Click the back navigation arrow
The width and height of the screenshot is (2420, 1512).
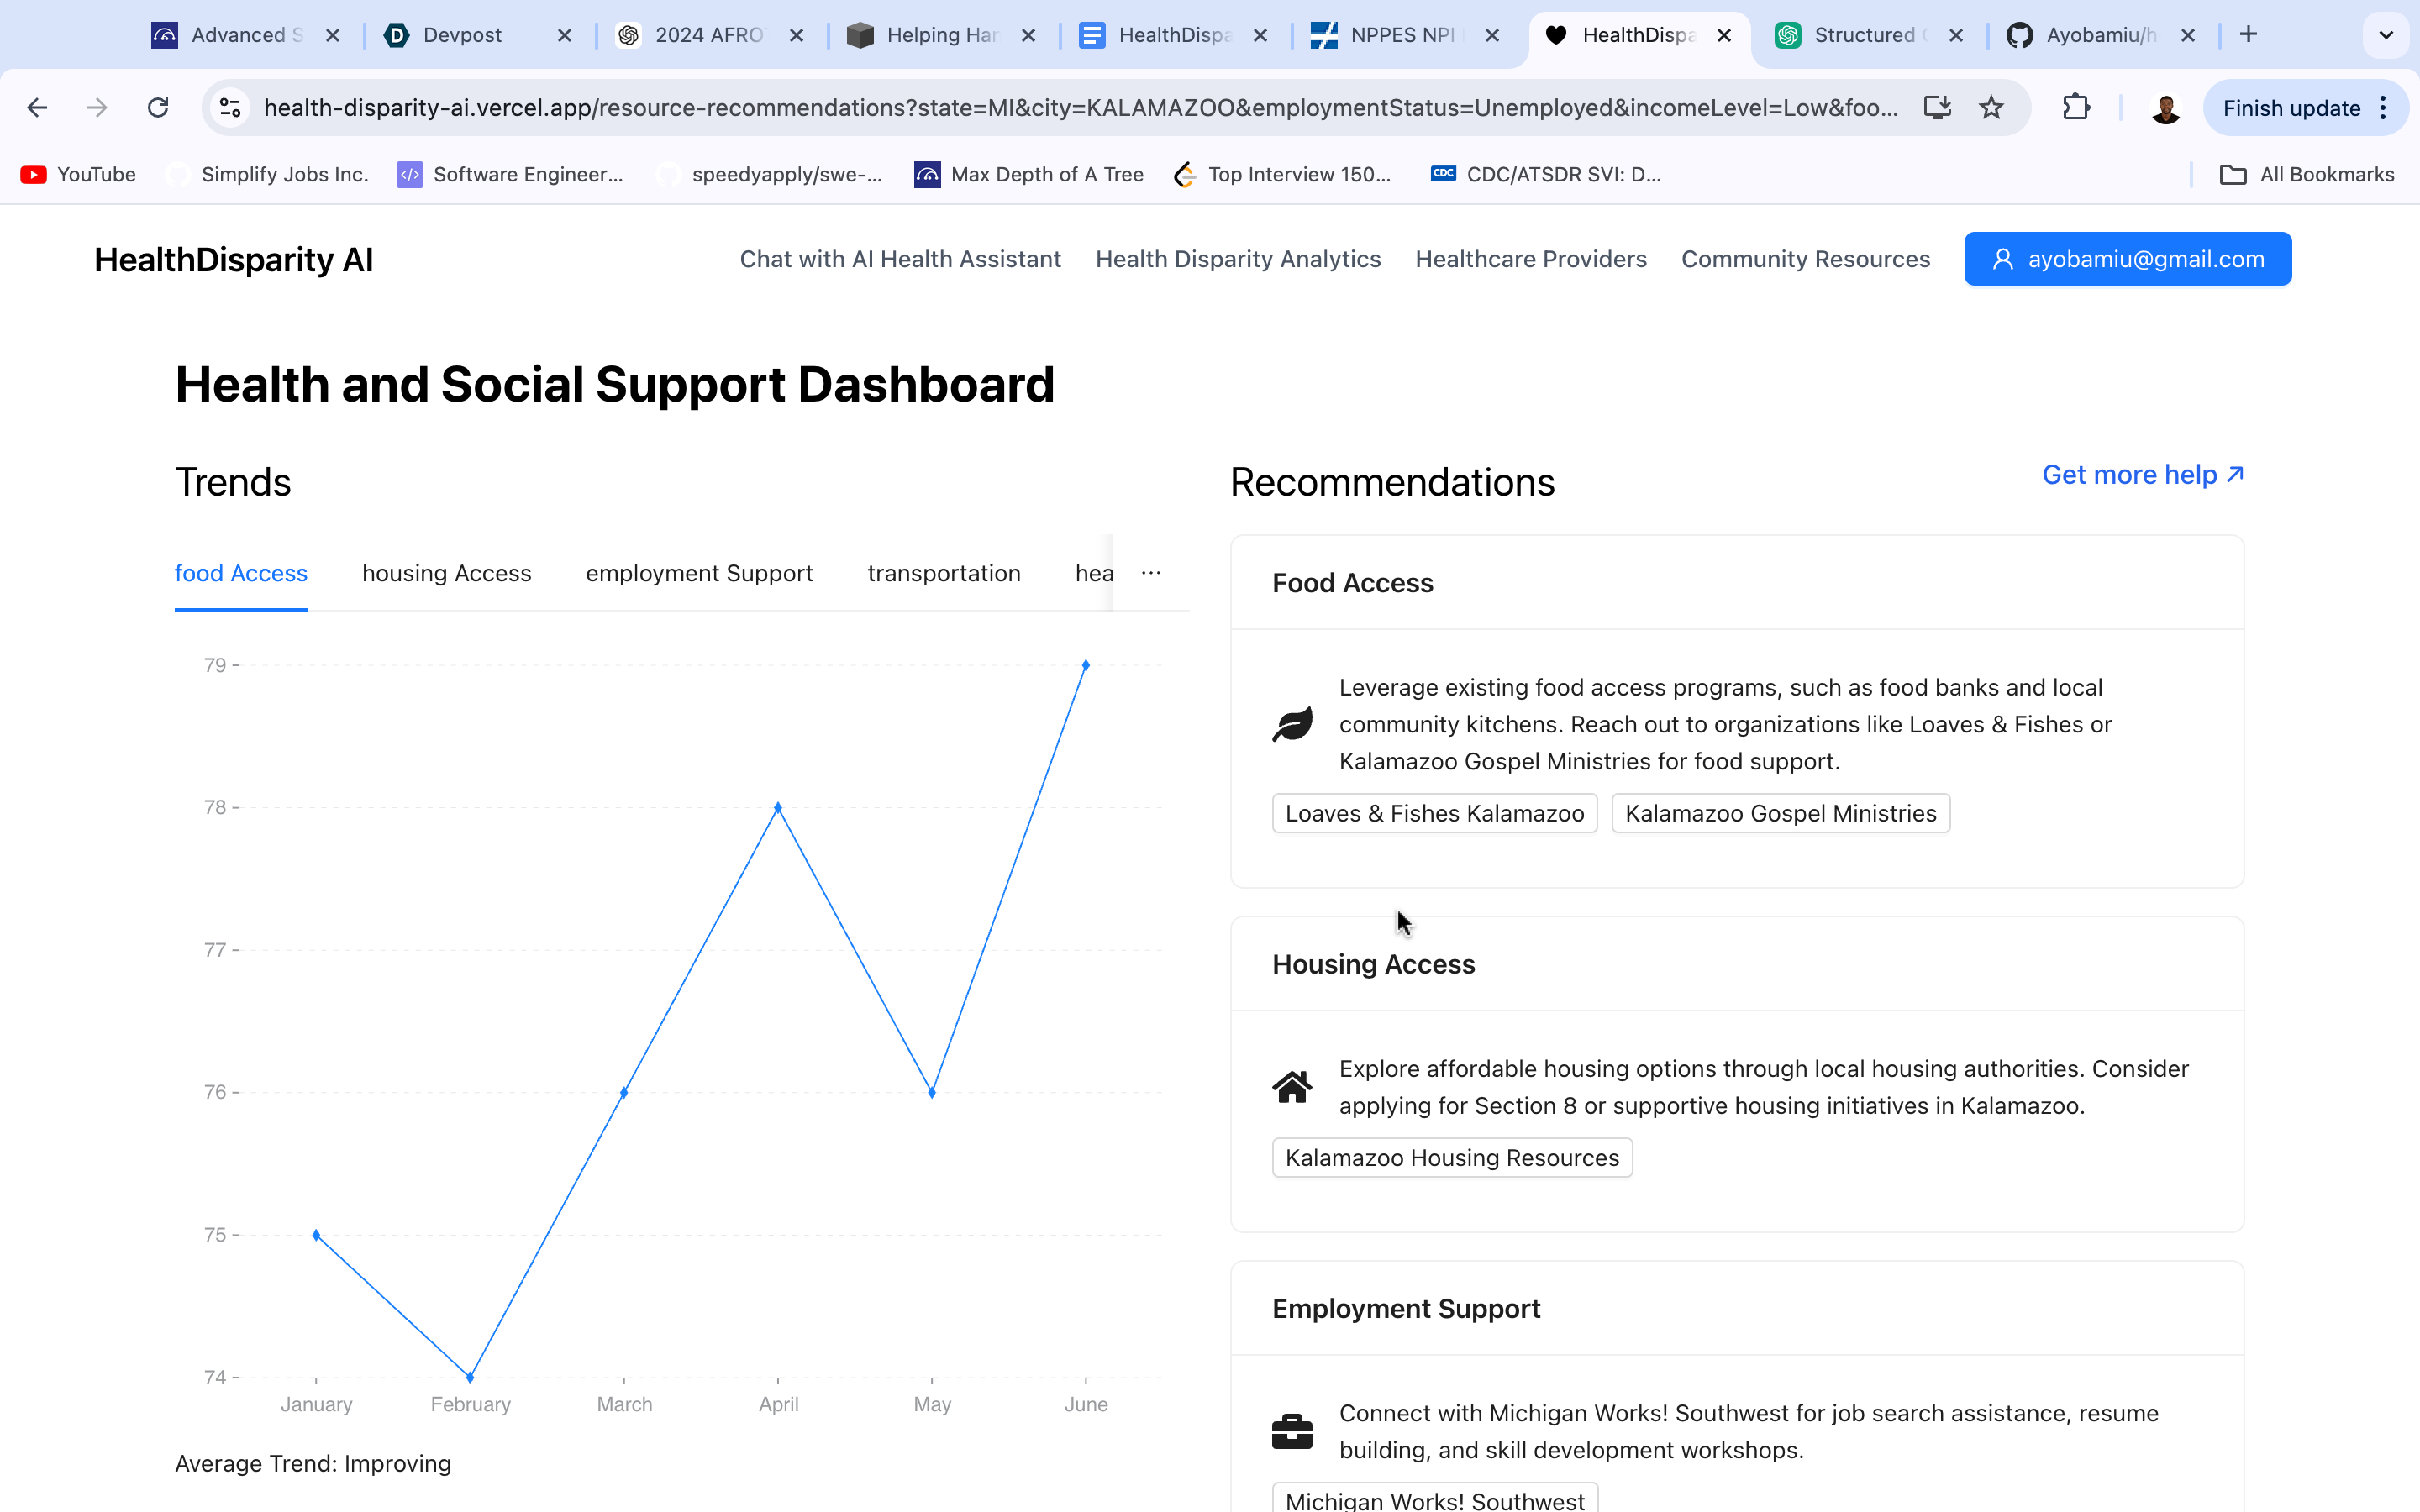(x=37, y=108)
